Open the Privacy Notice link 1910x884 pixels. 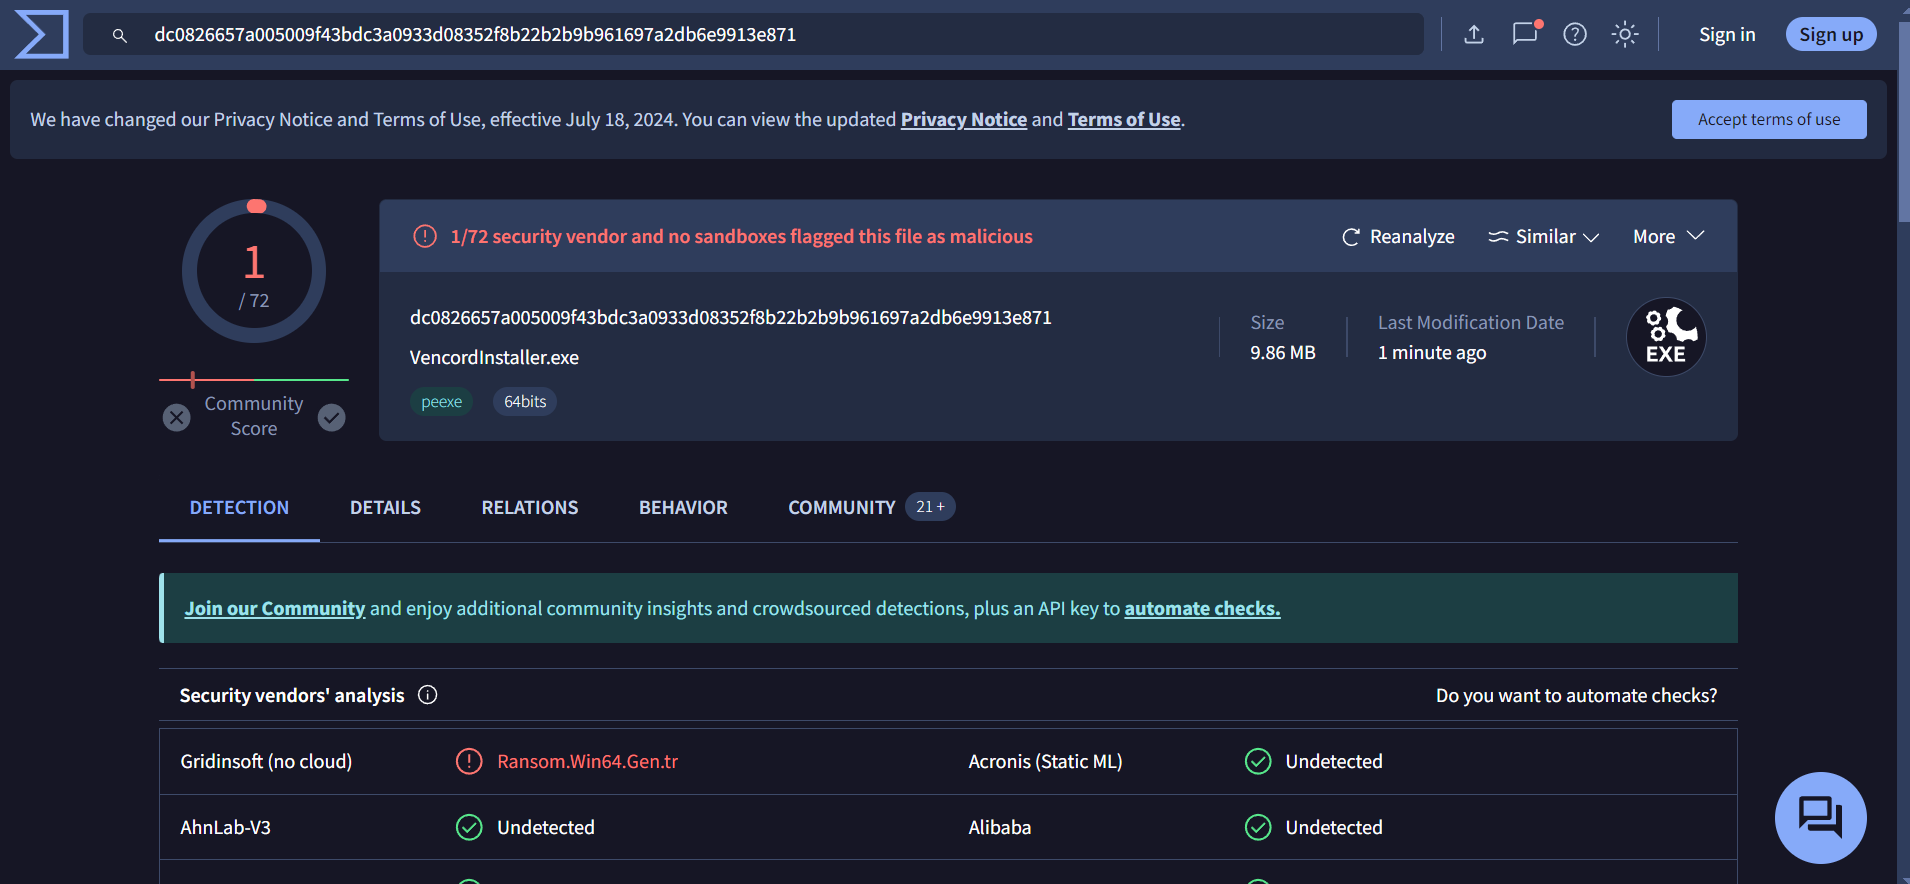pos(963,120)
